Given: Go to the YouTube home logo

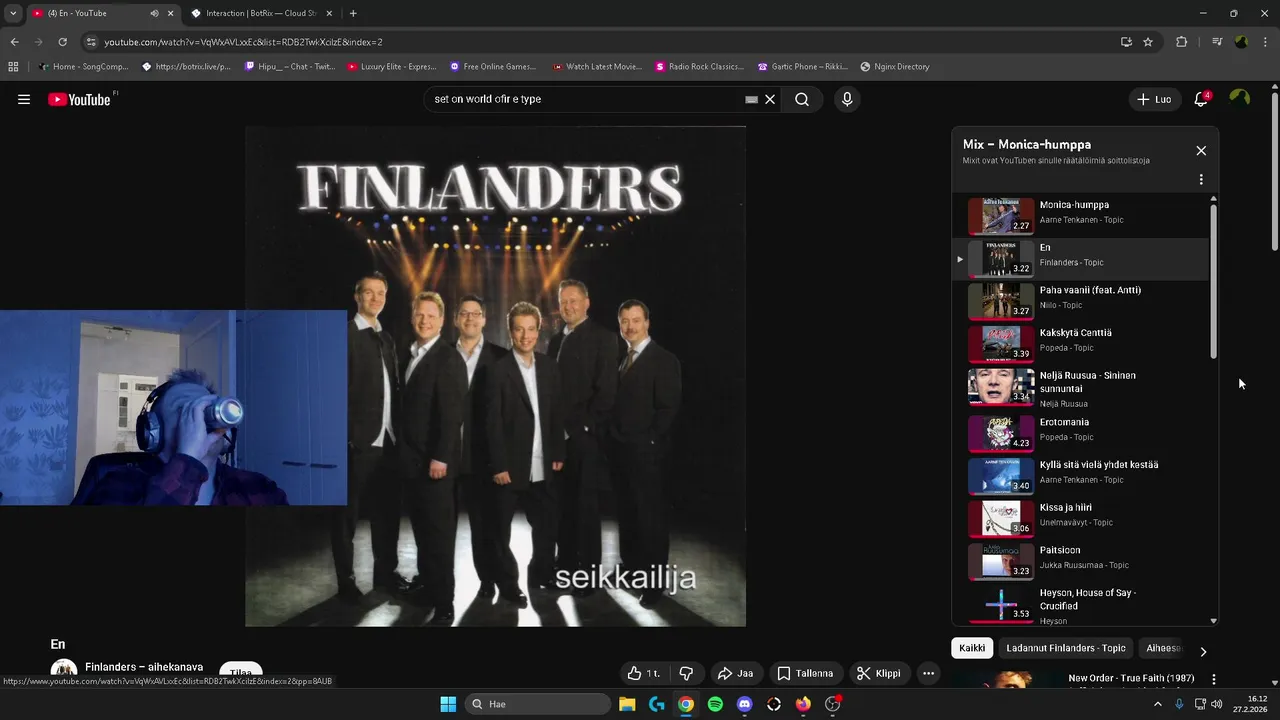Looking at the screenshot, I should [80, 99].
